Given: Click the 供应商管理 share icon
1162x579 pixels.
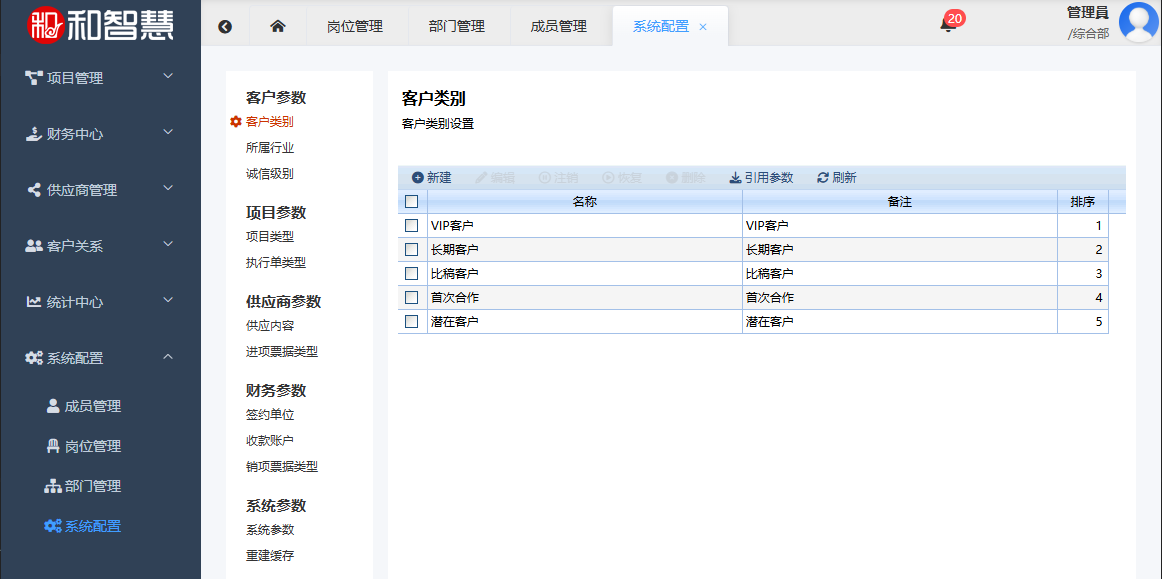Looking at the screenshot, I should [x=34, y=190].
